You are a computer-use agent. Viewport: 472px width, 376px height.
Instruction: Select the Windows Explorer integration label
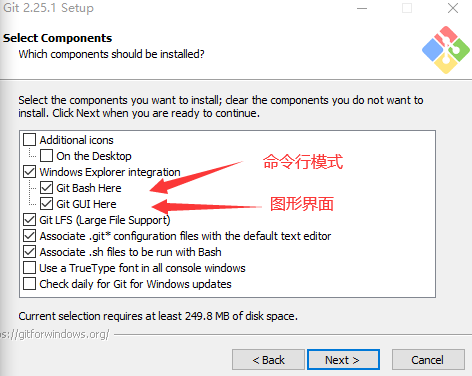pyautogui.click(x=110, y=172)
